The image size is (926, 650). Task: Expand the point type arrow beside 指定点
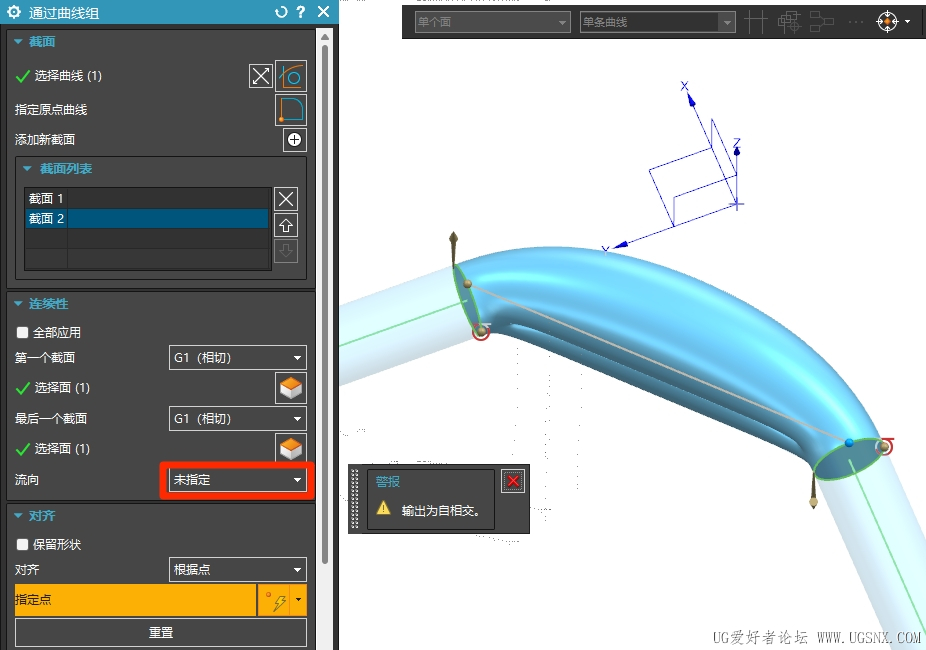click(298, 600)
